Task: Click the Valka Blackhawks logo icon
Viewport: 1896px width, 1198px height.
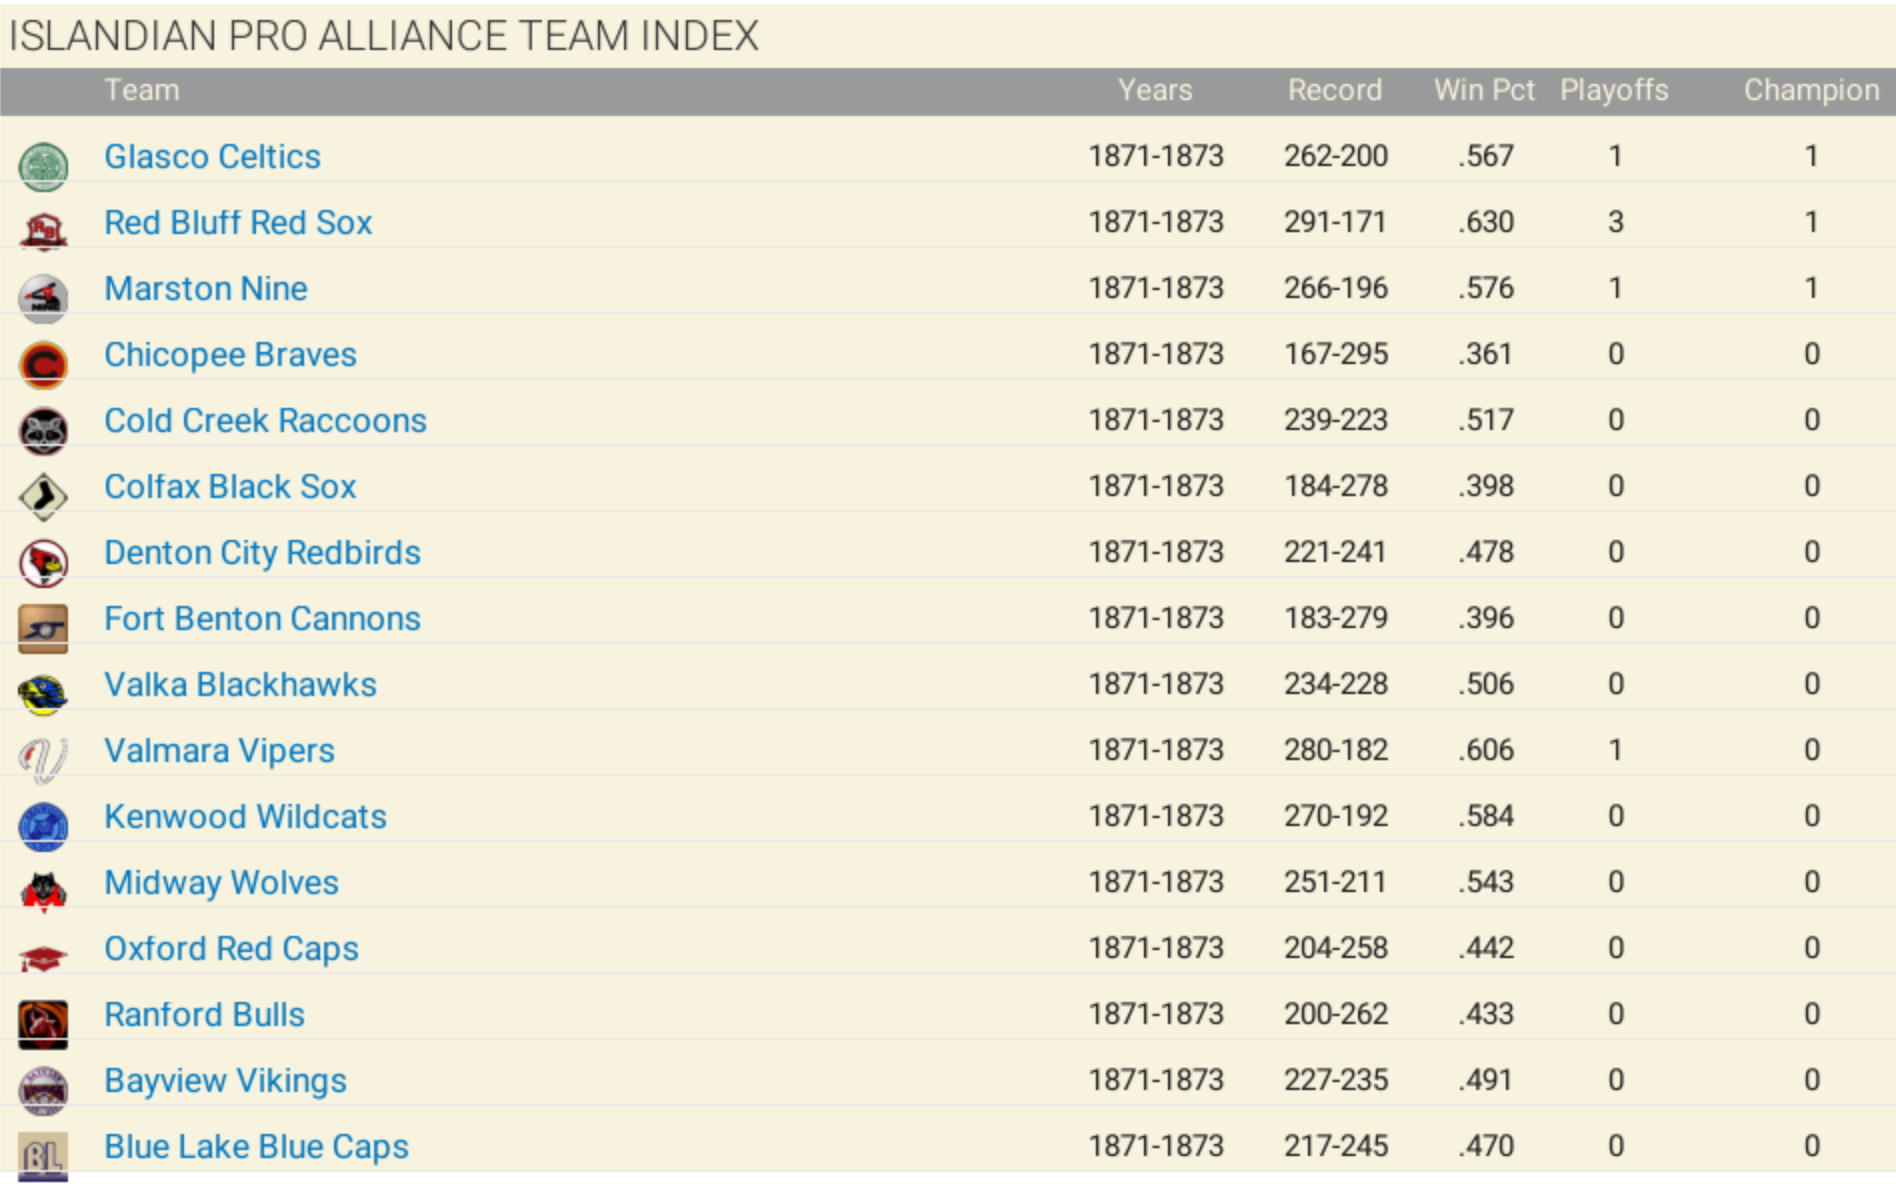Action: pos(43,694)
